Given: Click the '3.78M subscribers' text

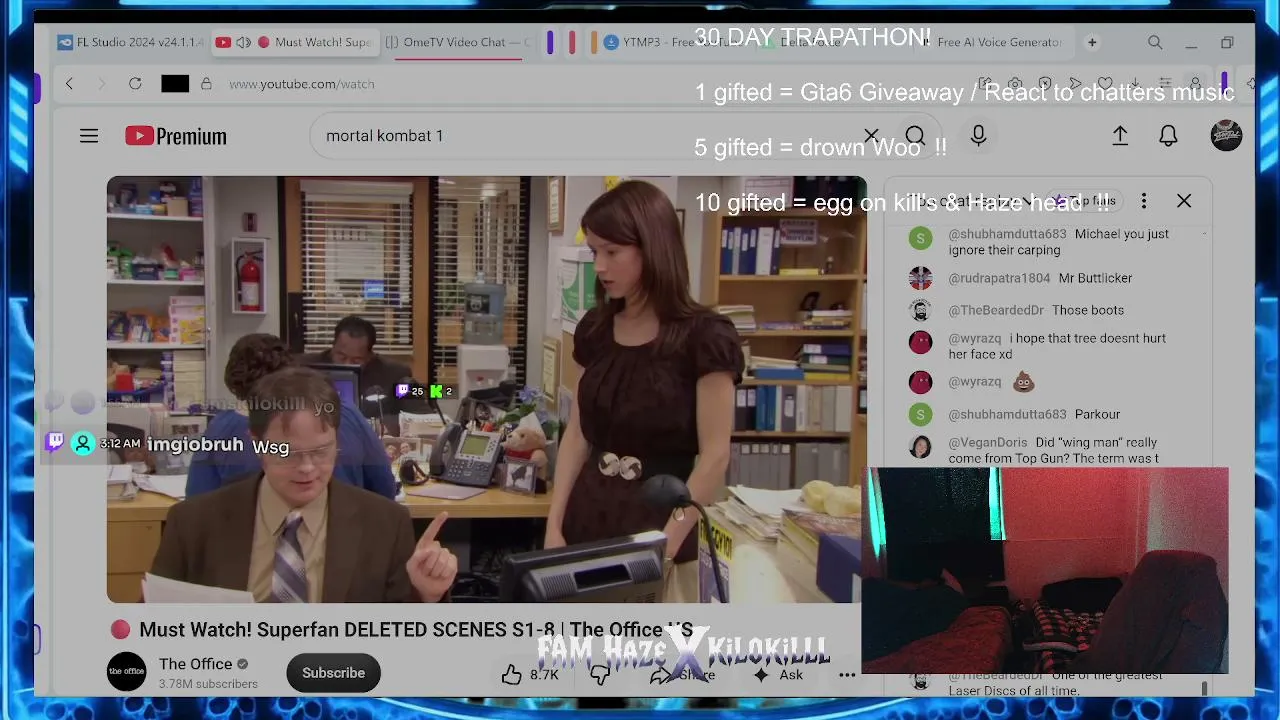Looking at the screenshot, I should pos(208,684).
